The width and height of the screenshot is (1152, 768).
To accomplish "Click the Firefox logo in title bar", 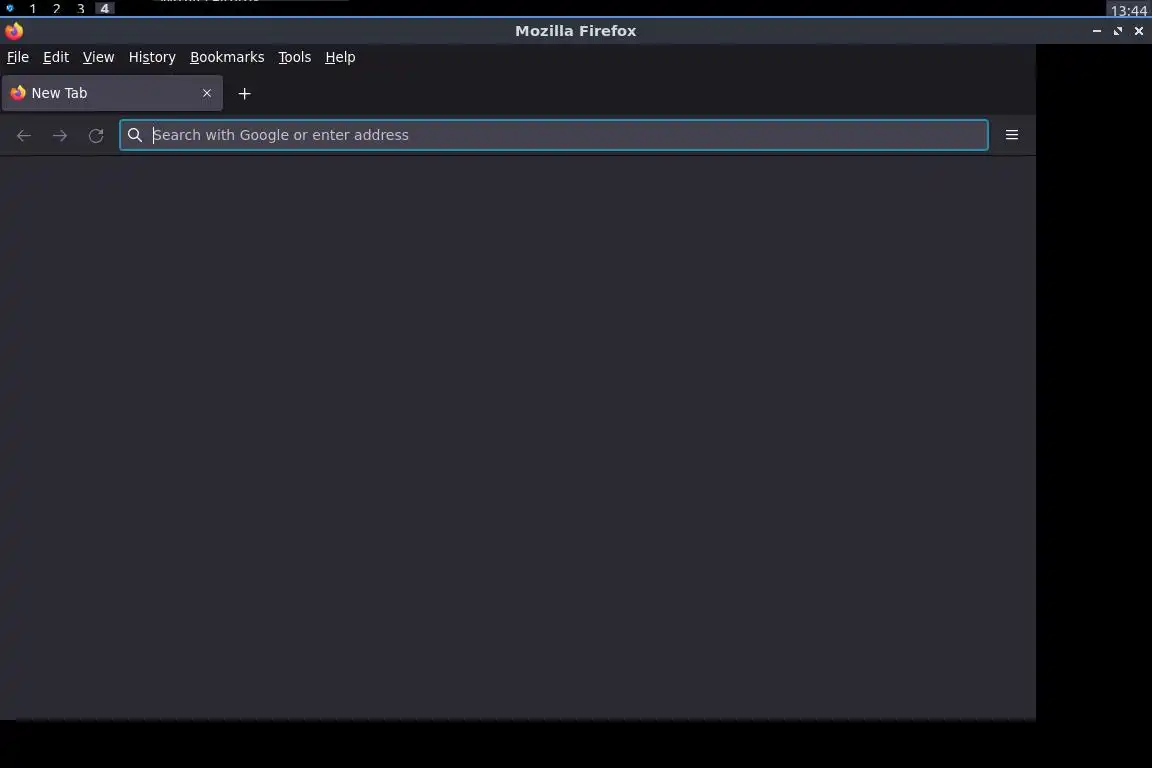I will (x=14, y=31).
